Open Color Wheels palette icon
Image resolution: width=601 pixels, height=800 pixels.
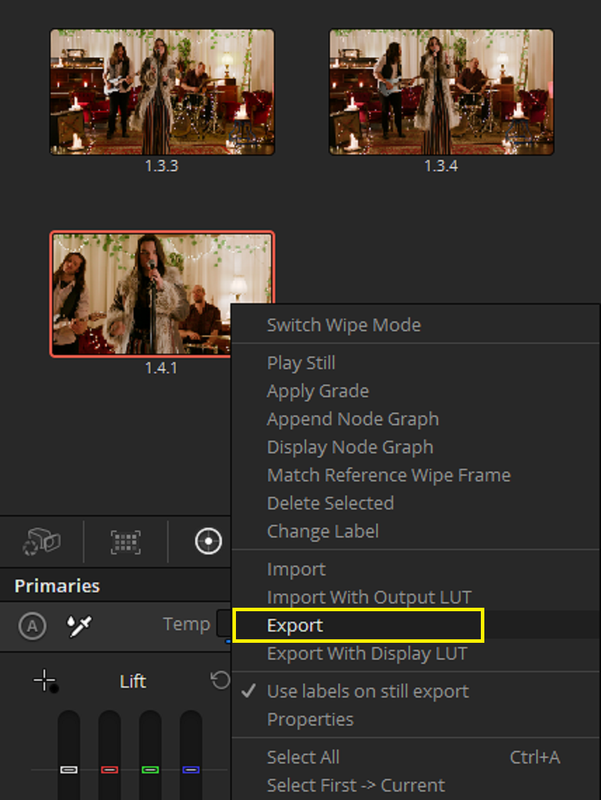point(208,541)
